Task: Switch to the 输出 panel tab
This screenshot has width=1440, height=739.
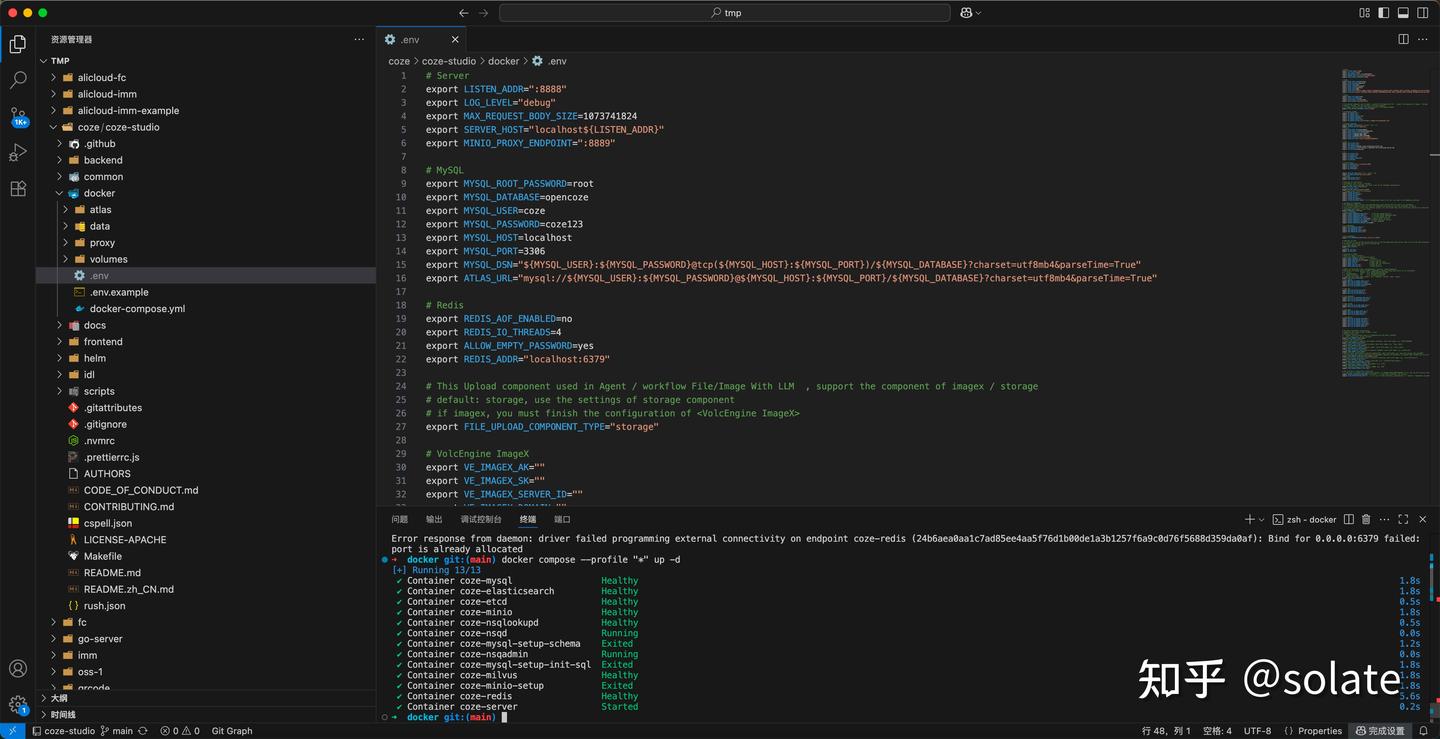Action: (434, 519)
